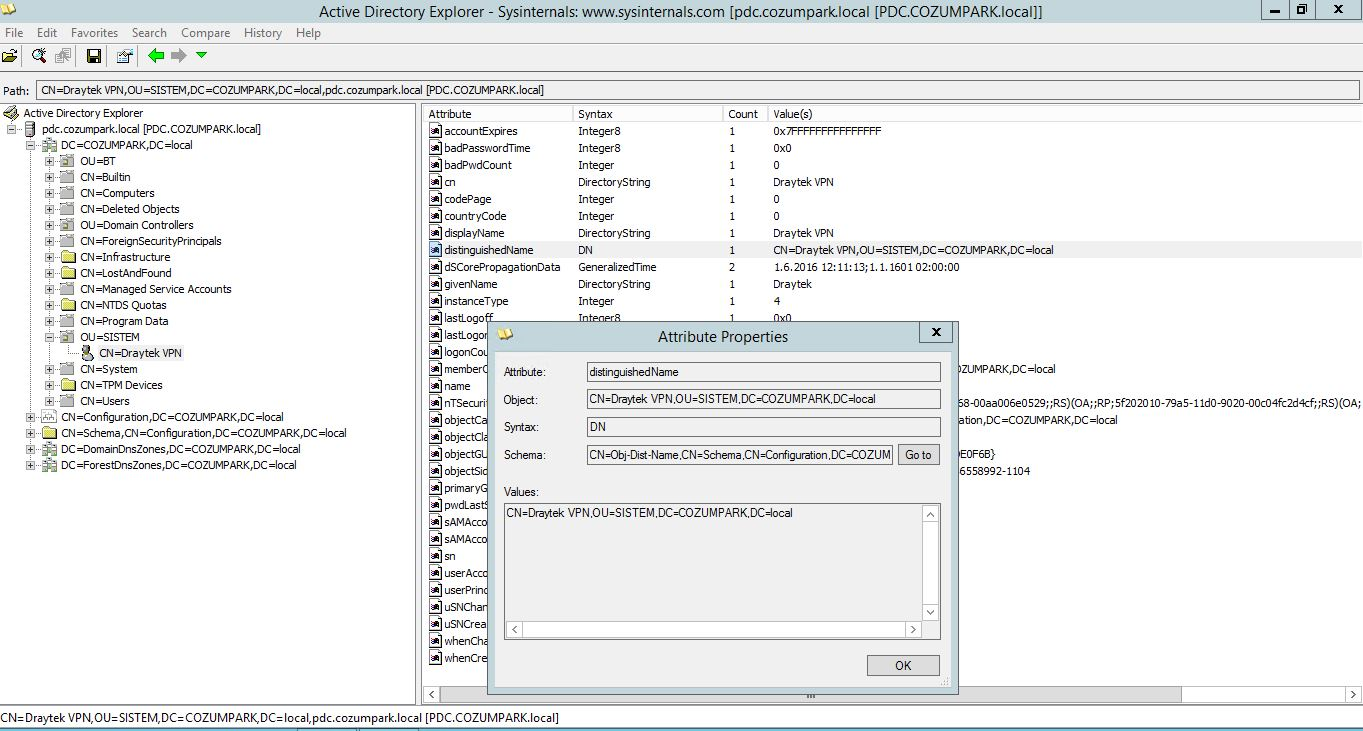Screen dimensions: 1363x731
Task: Close the Attribute Properties dialog with X
Action: (936, 333)
